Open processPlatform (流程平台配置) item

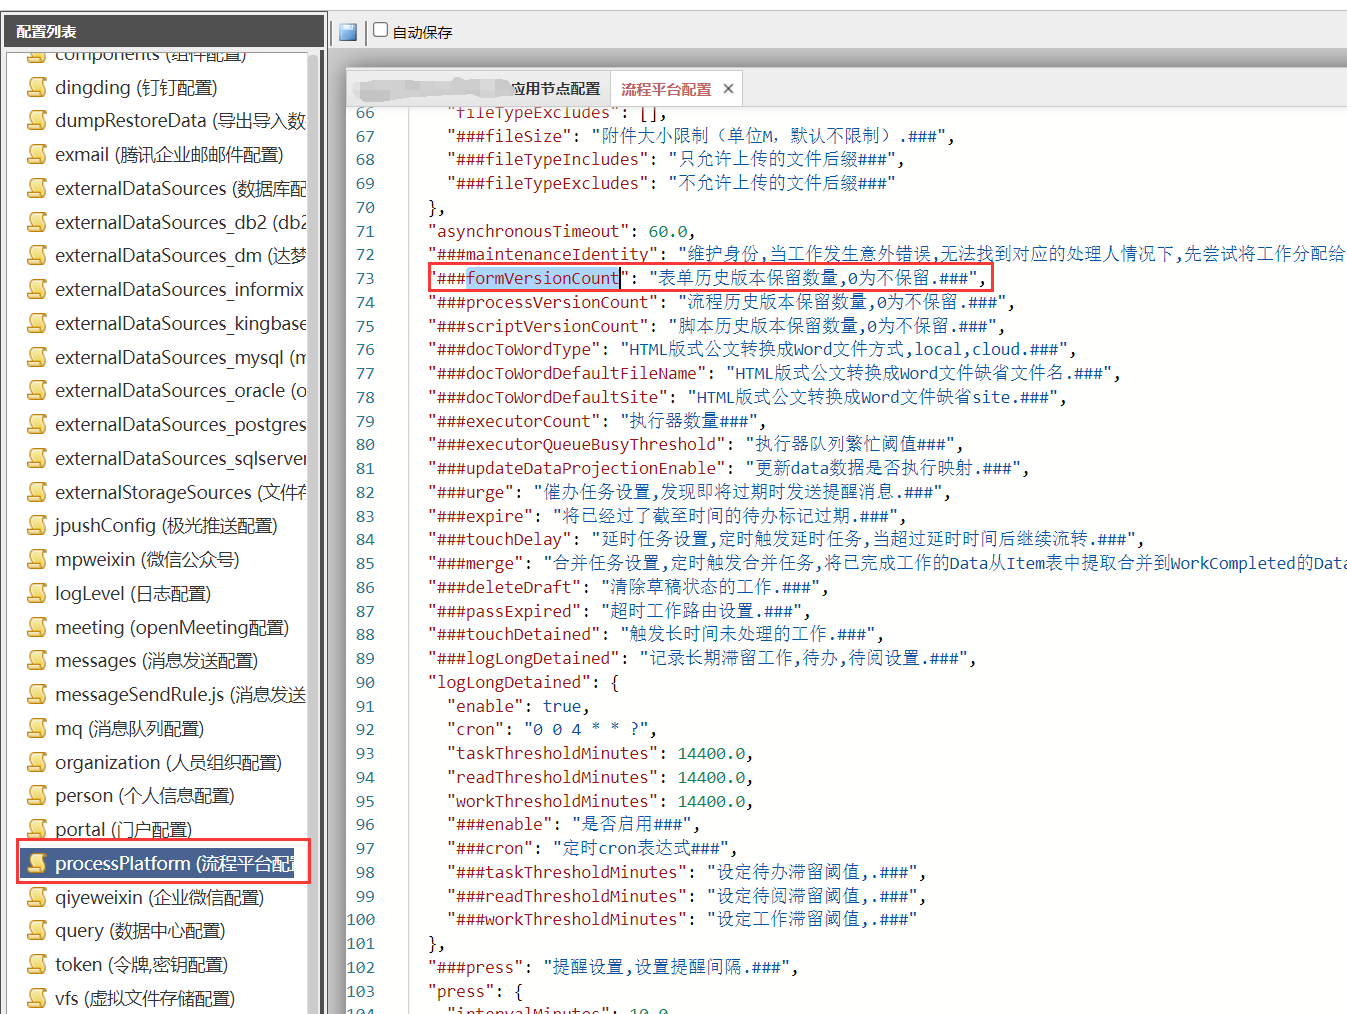tap(174, 864)
